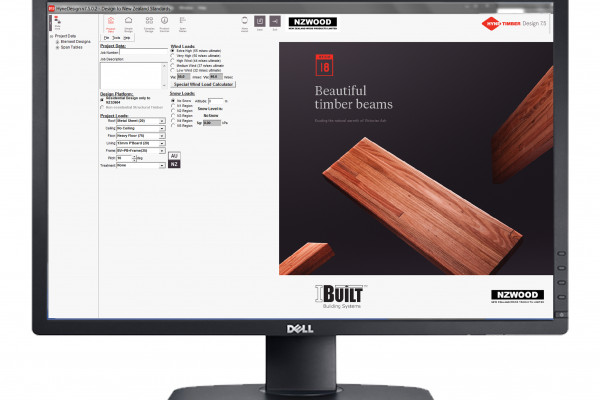Click the Beautiful timber beams banner image
600x400 pixels.
click(x=416, y=158)
